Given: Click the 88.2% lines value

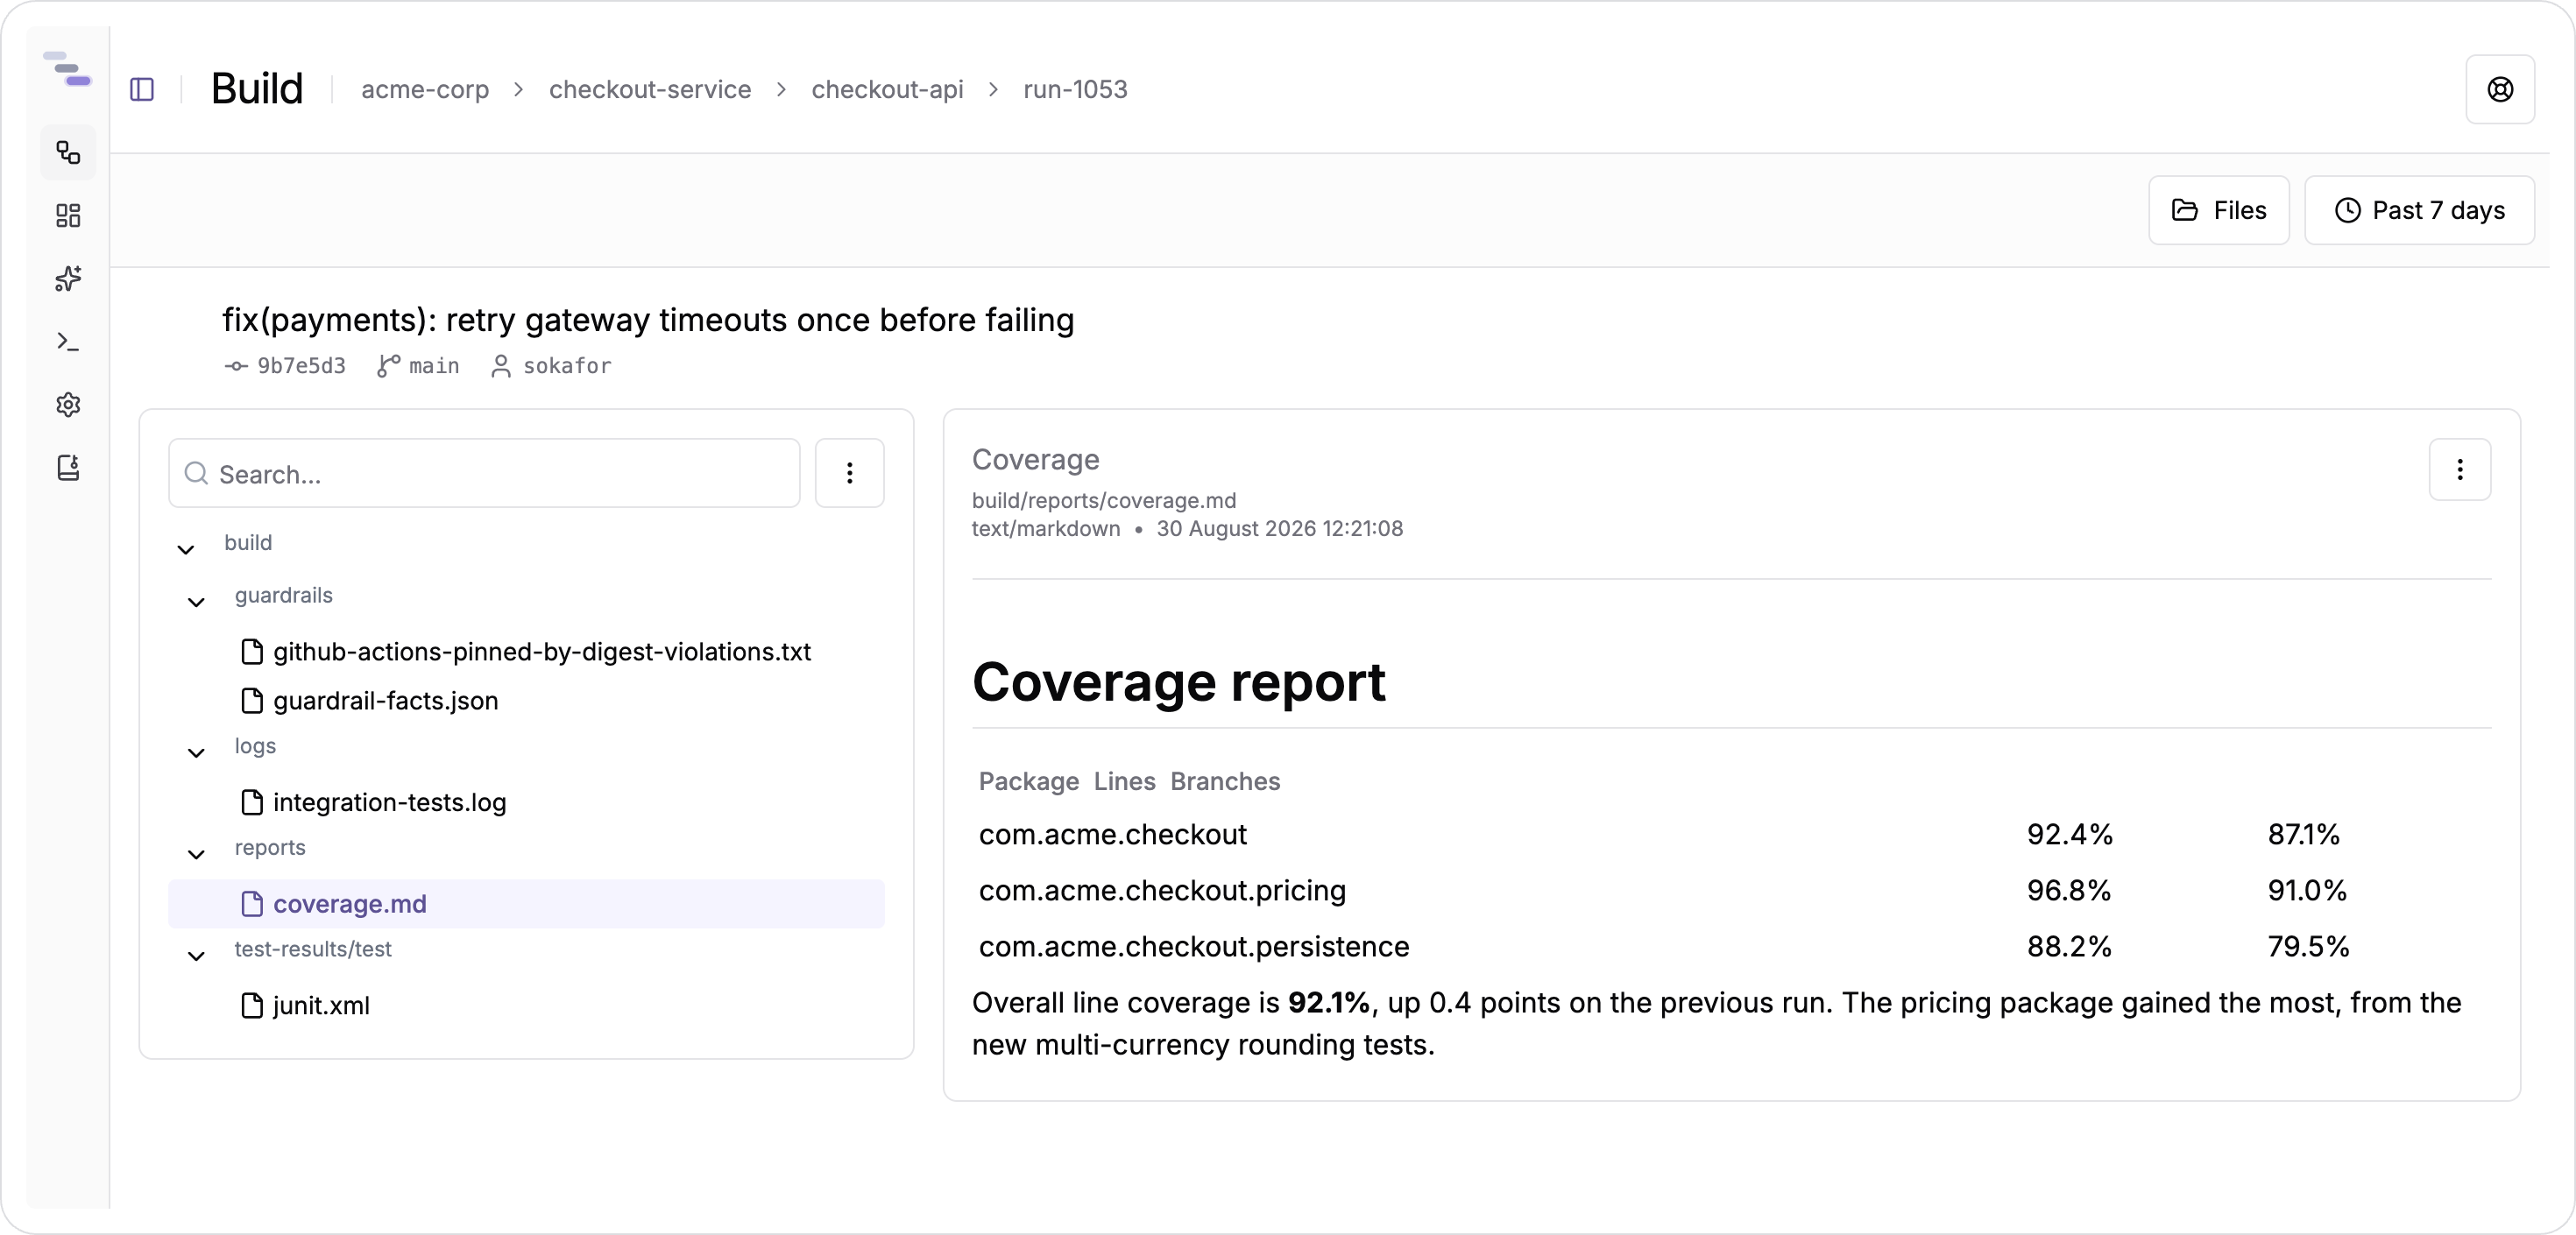Looking at the screenshot, I should pos(2069,947).
